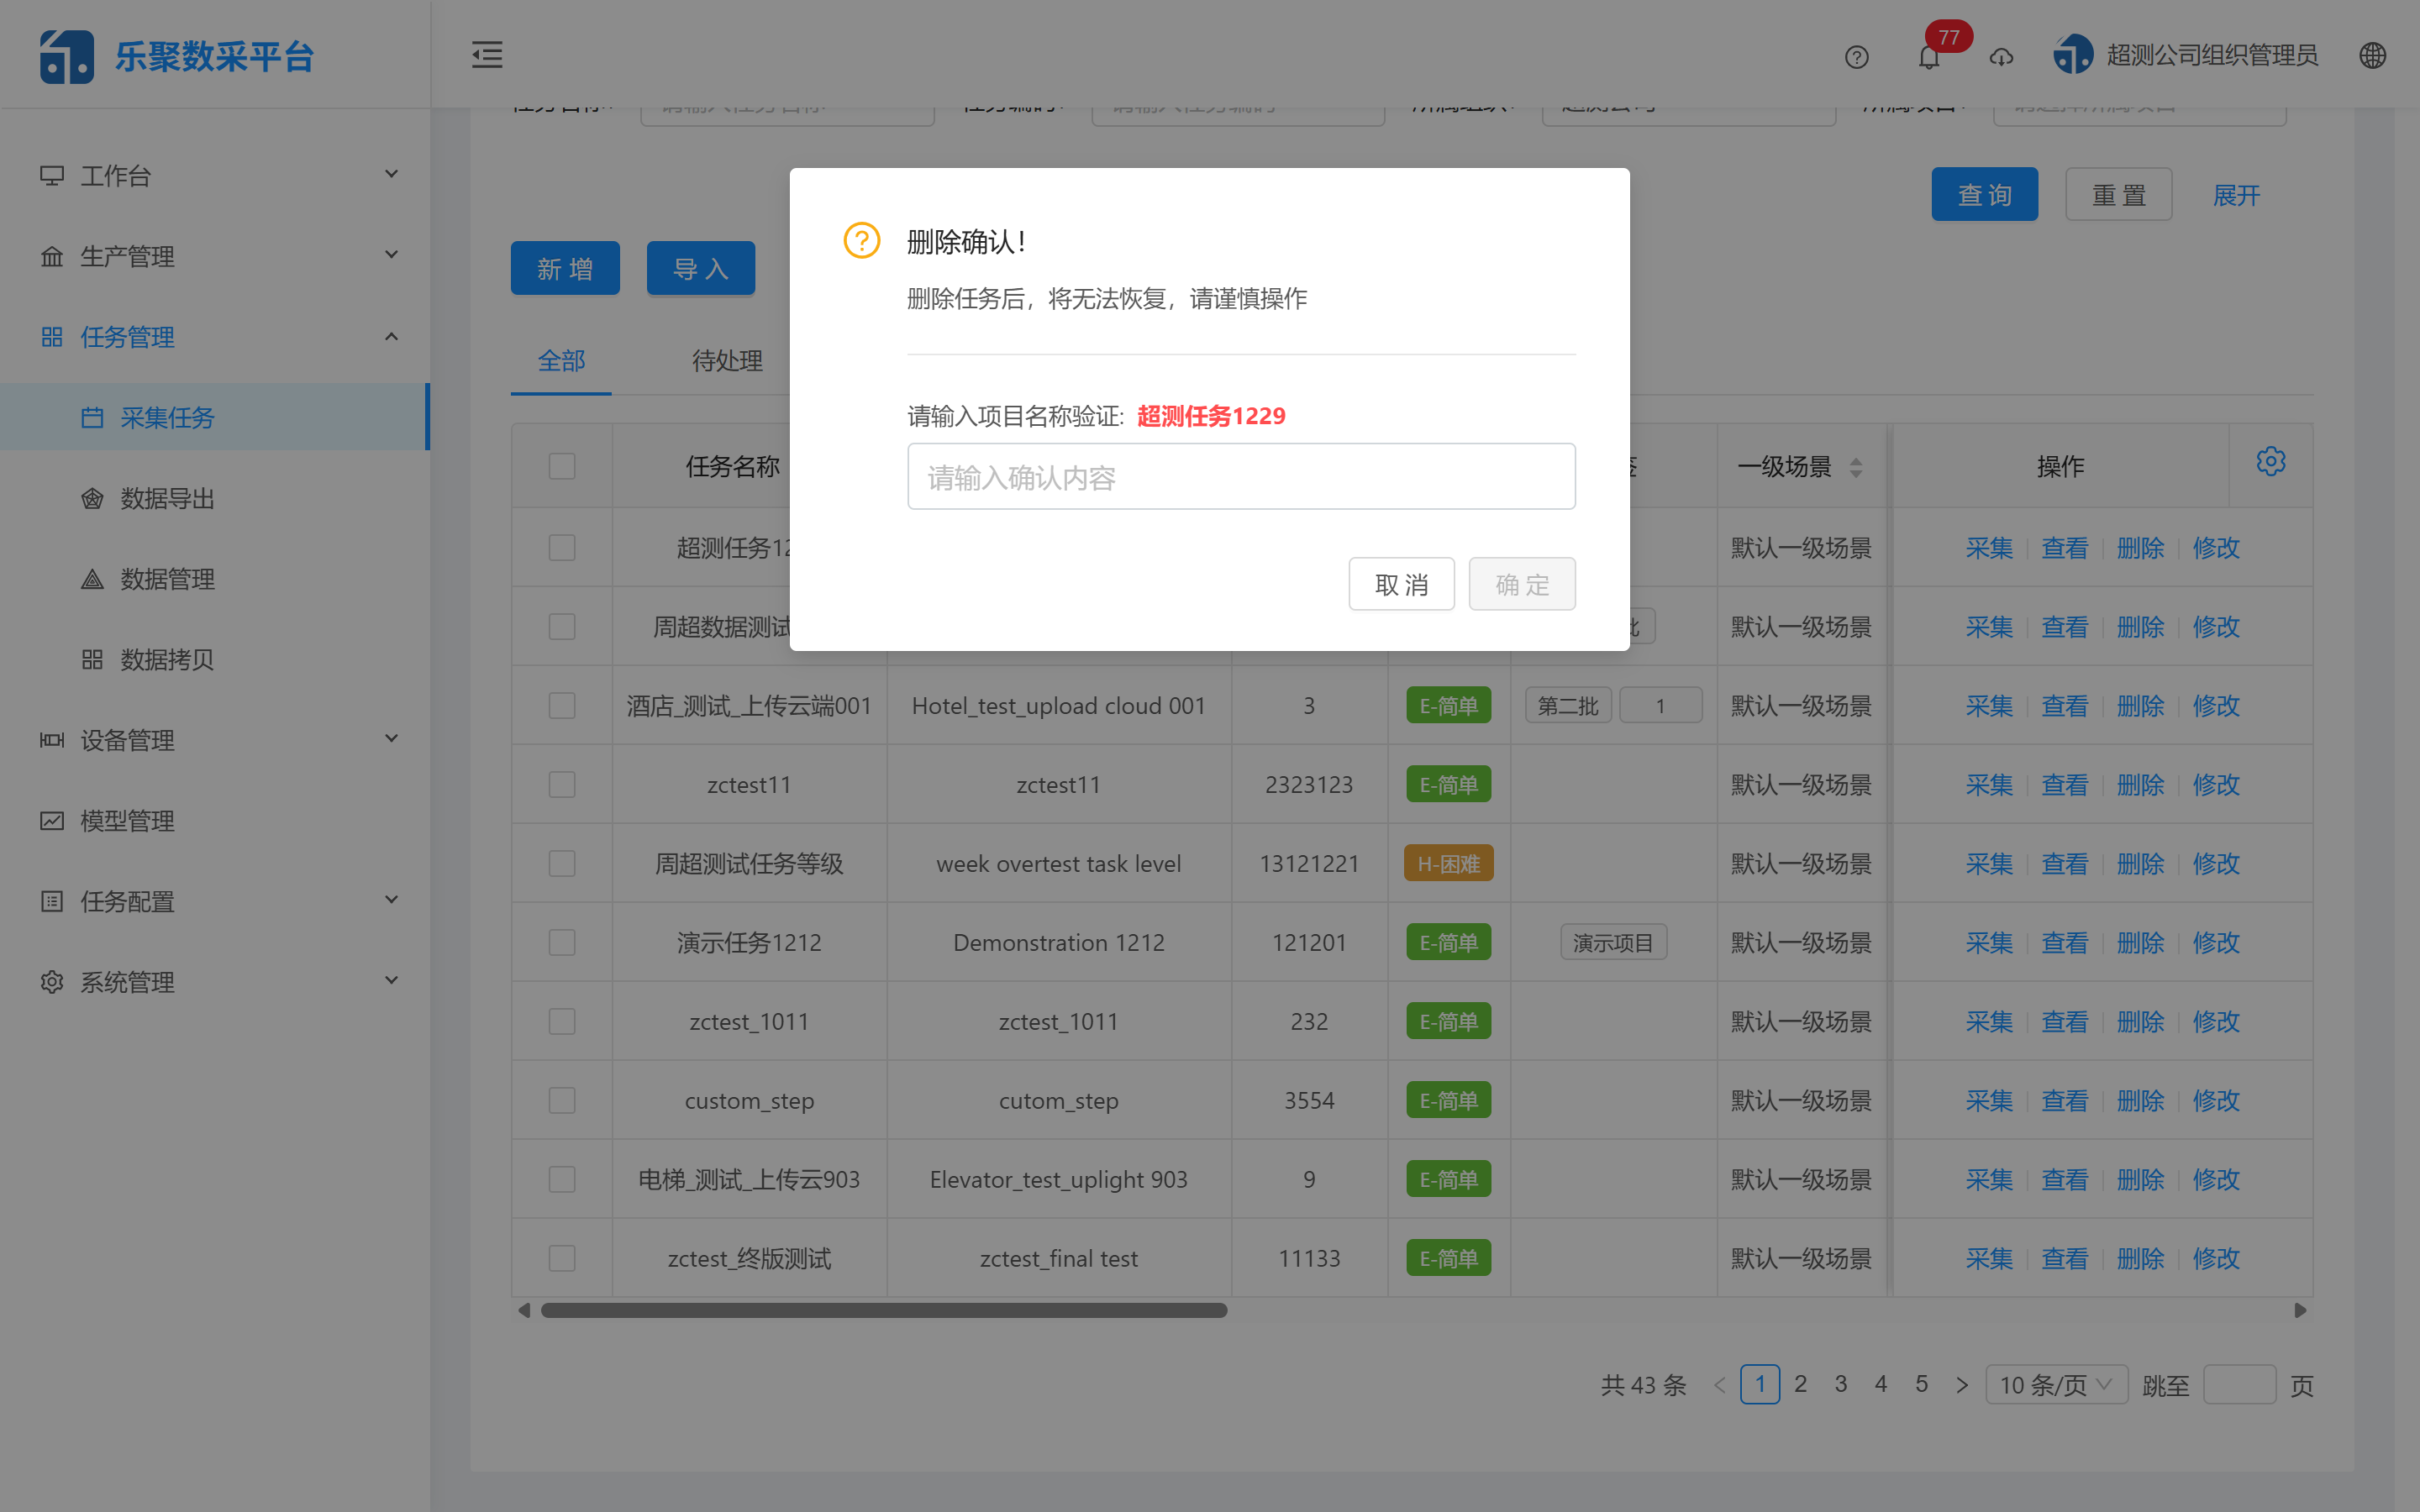
Task: Check the zctest11 row checkbox
Action: 561,784
